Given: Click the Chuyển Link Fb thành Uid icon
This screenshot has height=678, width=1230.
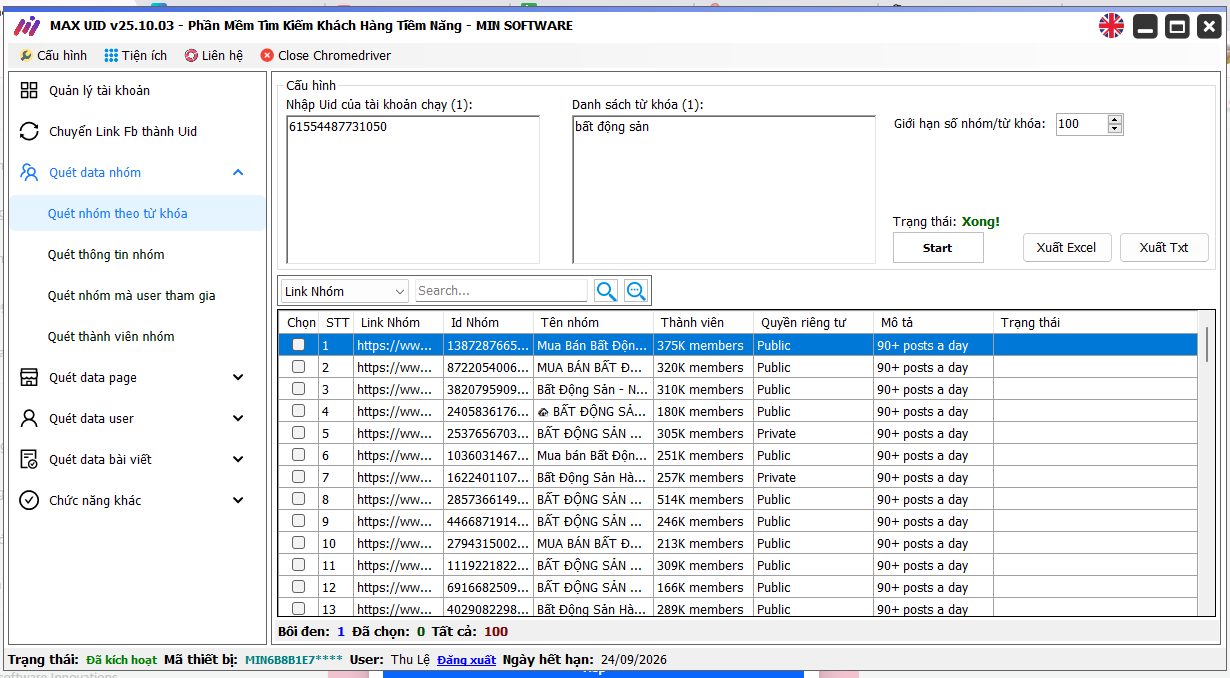Looking at the screenshot, I should click(x=29, y=132).
